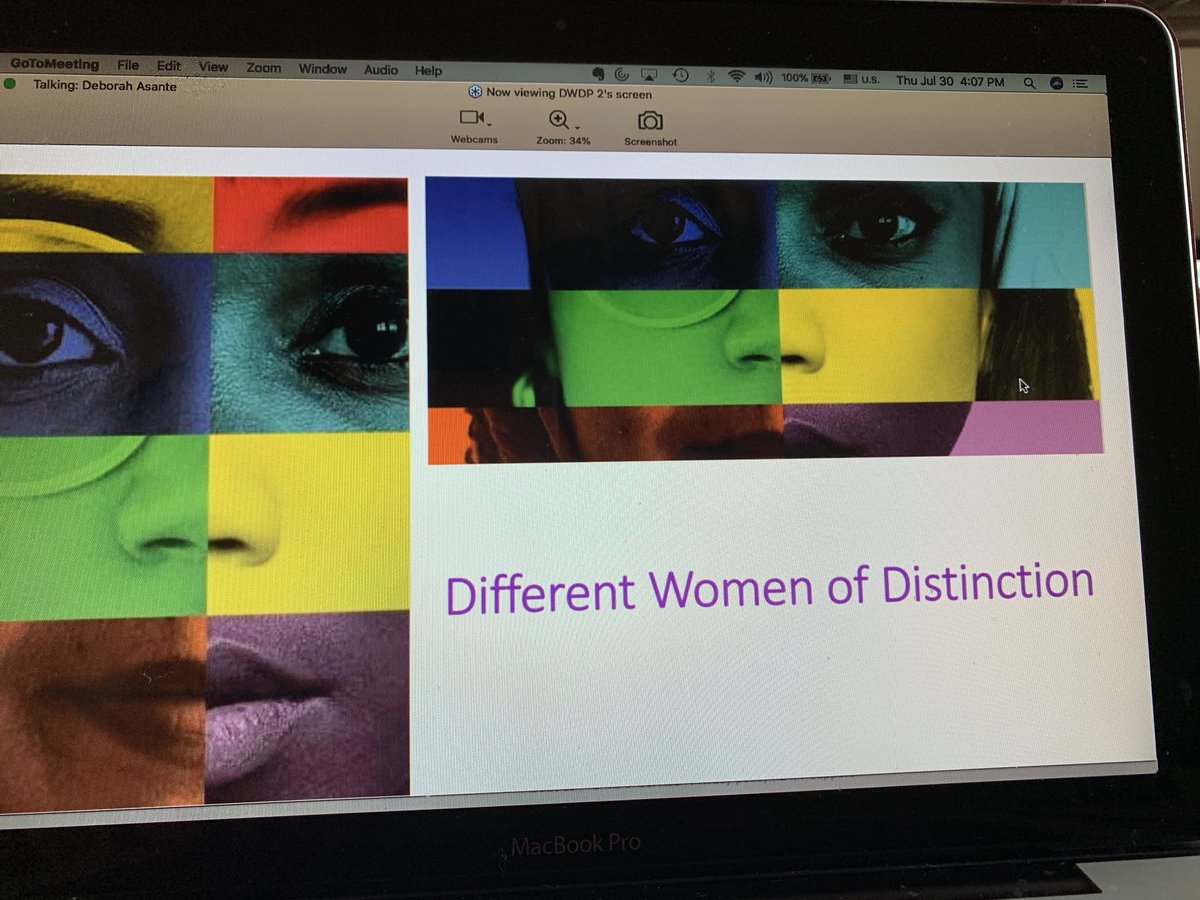Open the View menu

click(213, 67)
